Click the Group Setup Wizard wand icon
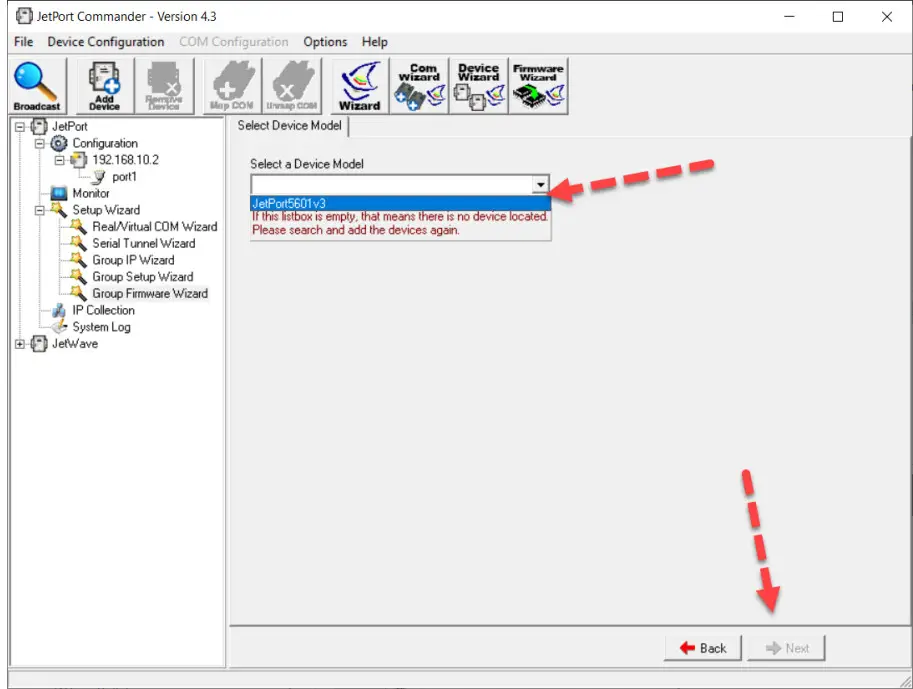The image size is (913, 689). (79, 277)
